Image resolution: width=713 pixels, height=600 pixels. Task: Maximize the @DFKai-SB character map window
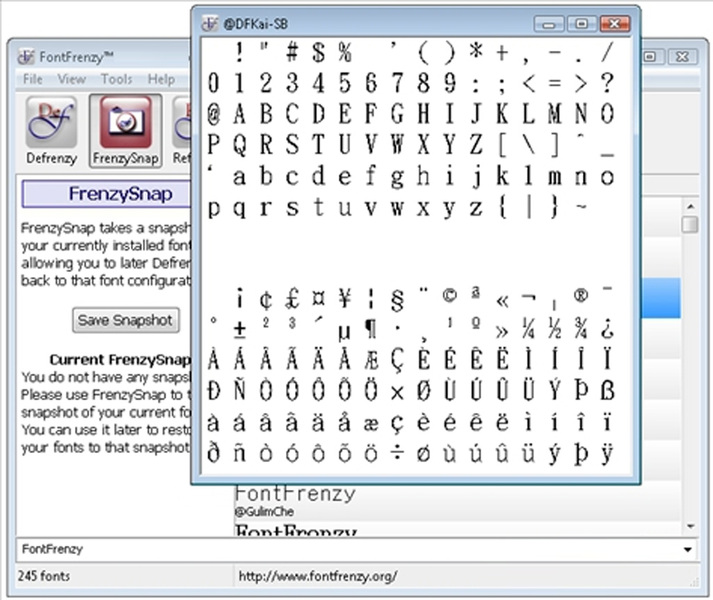tap(581, 24)
